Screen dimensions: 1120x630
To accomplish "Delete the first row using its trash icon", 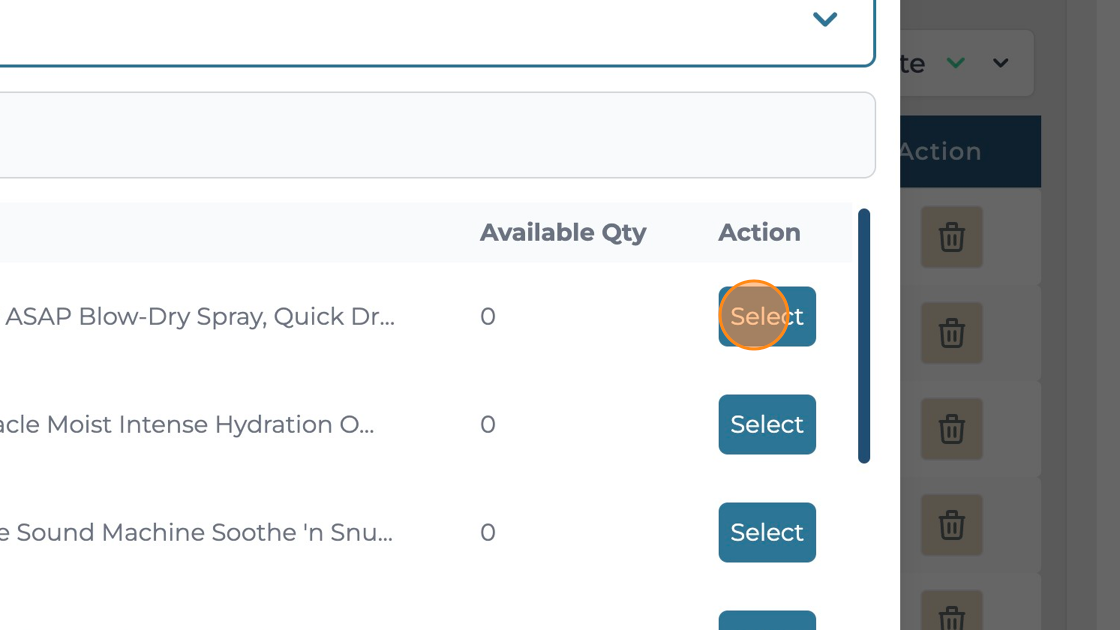I will 951,237.
